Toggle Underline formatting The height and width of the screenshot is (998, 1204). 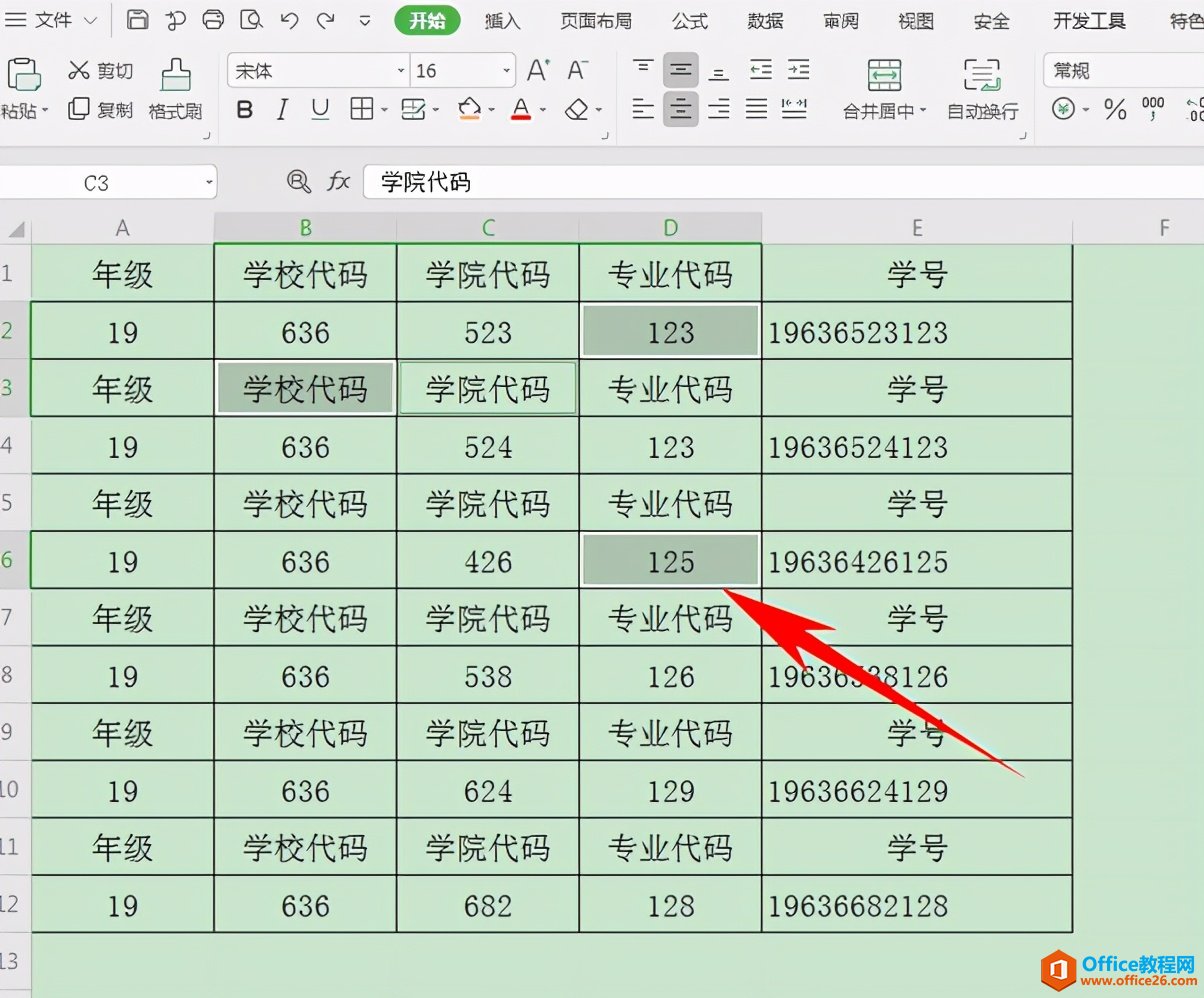[320, 109]
